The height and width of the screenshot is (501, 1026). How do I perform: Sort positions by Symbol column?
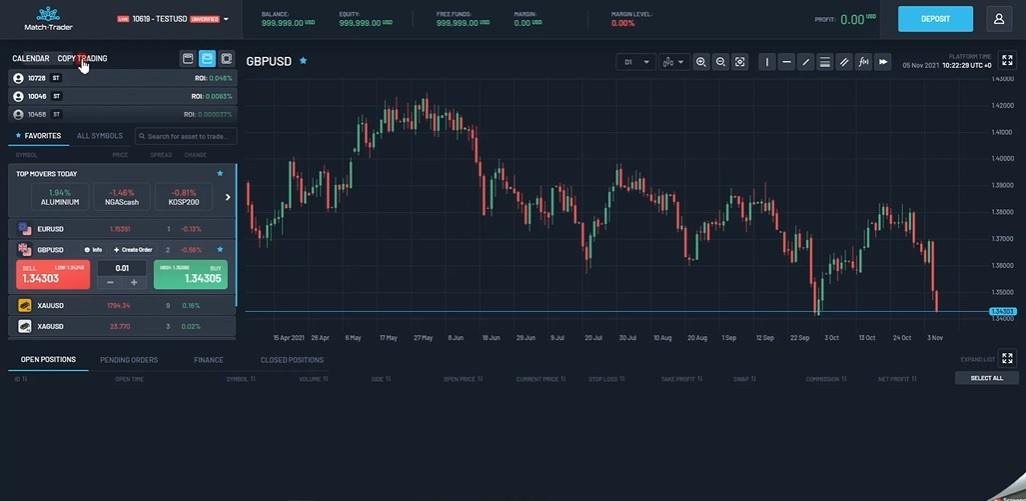[241, 379]
